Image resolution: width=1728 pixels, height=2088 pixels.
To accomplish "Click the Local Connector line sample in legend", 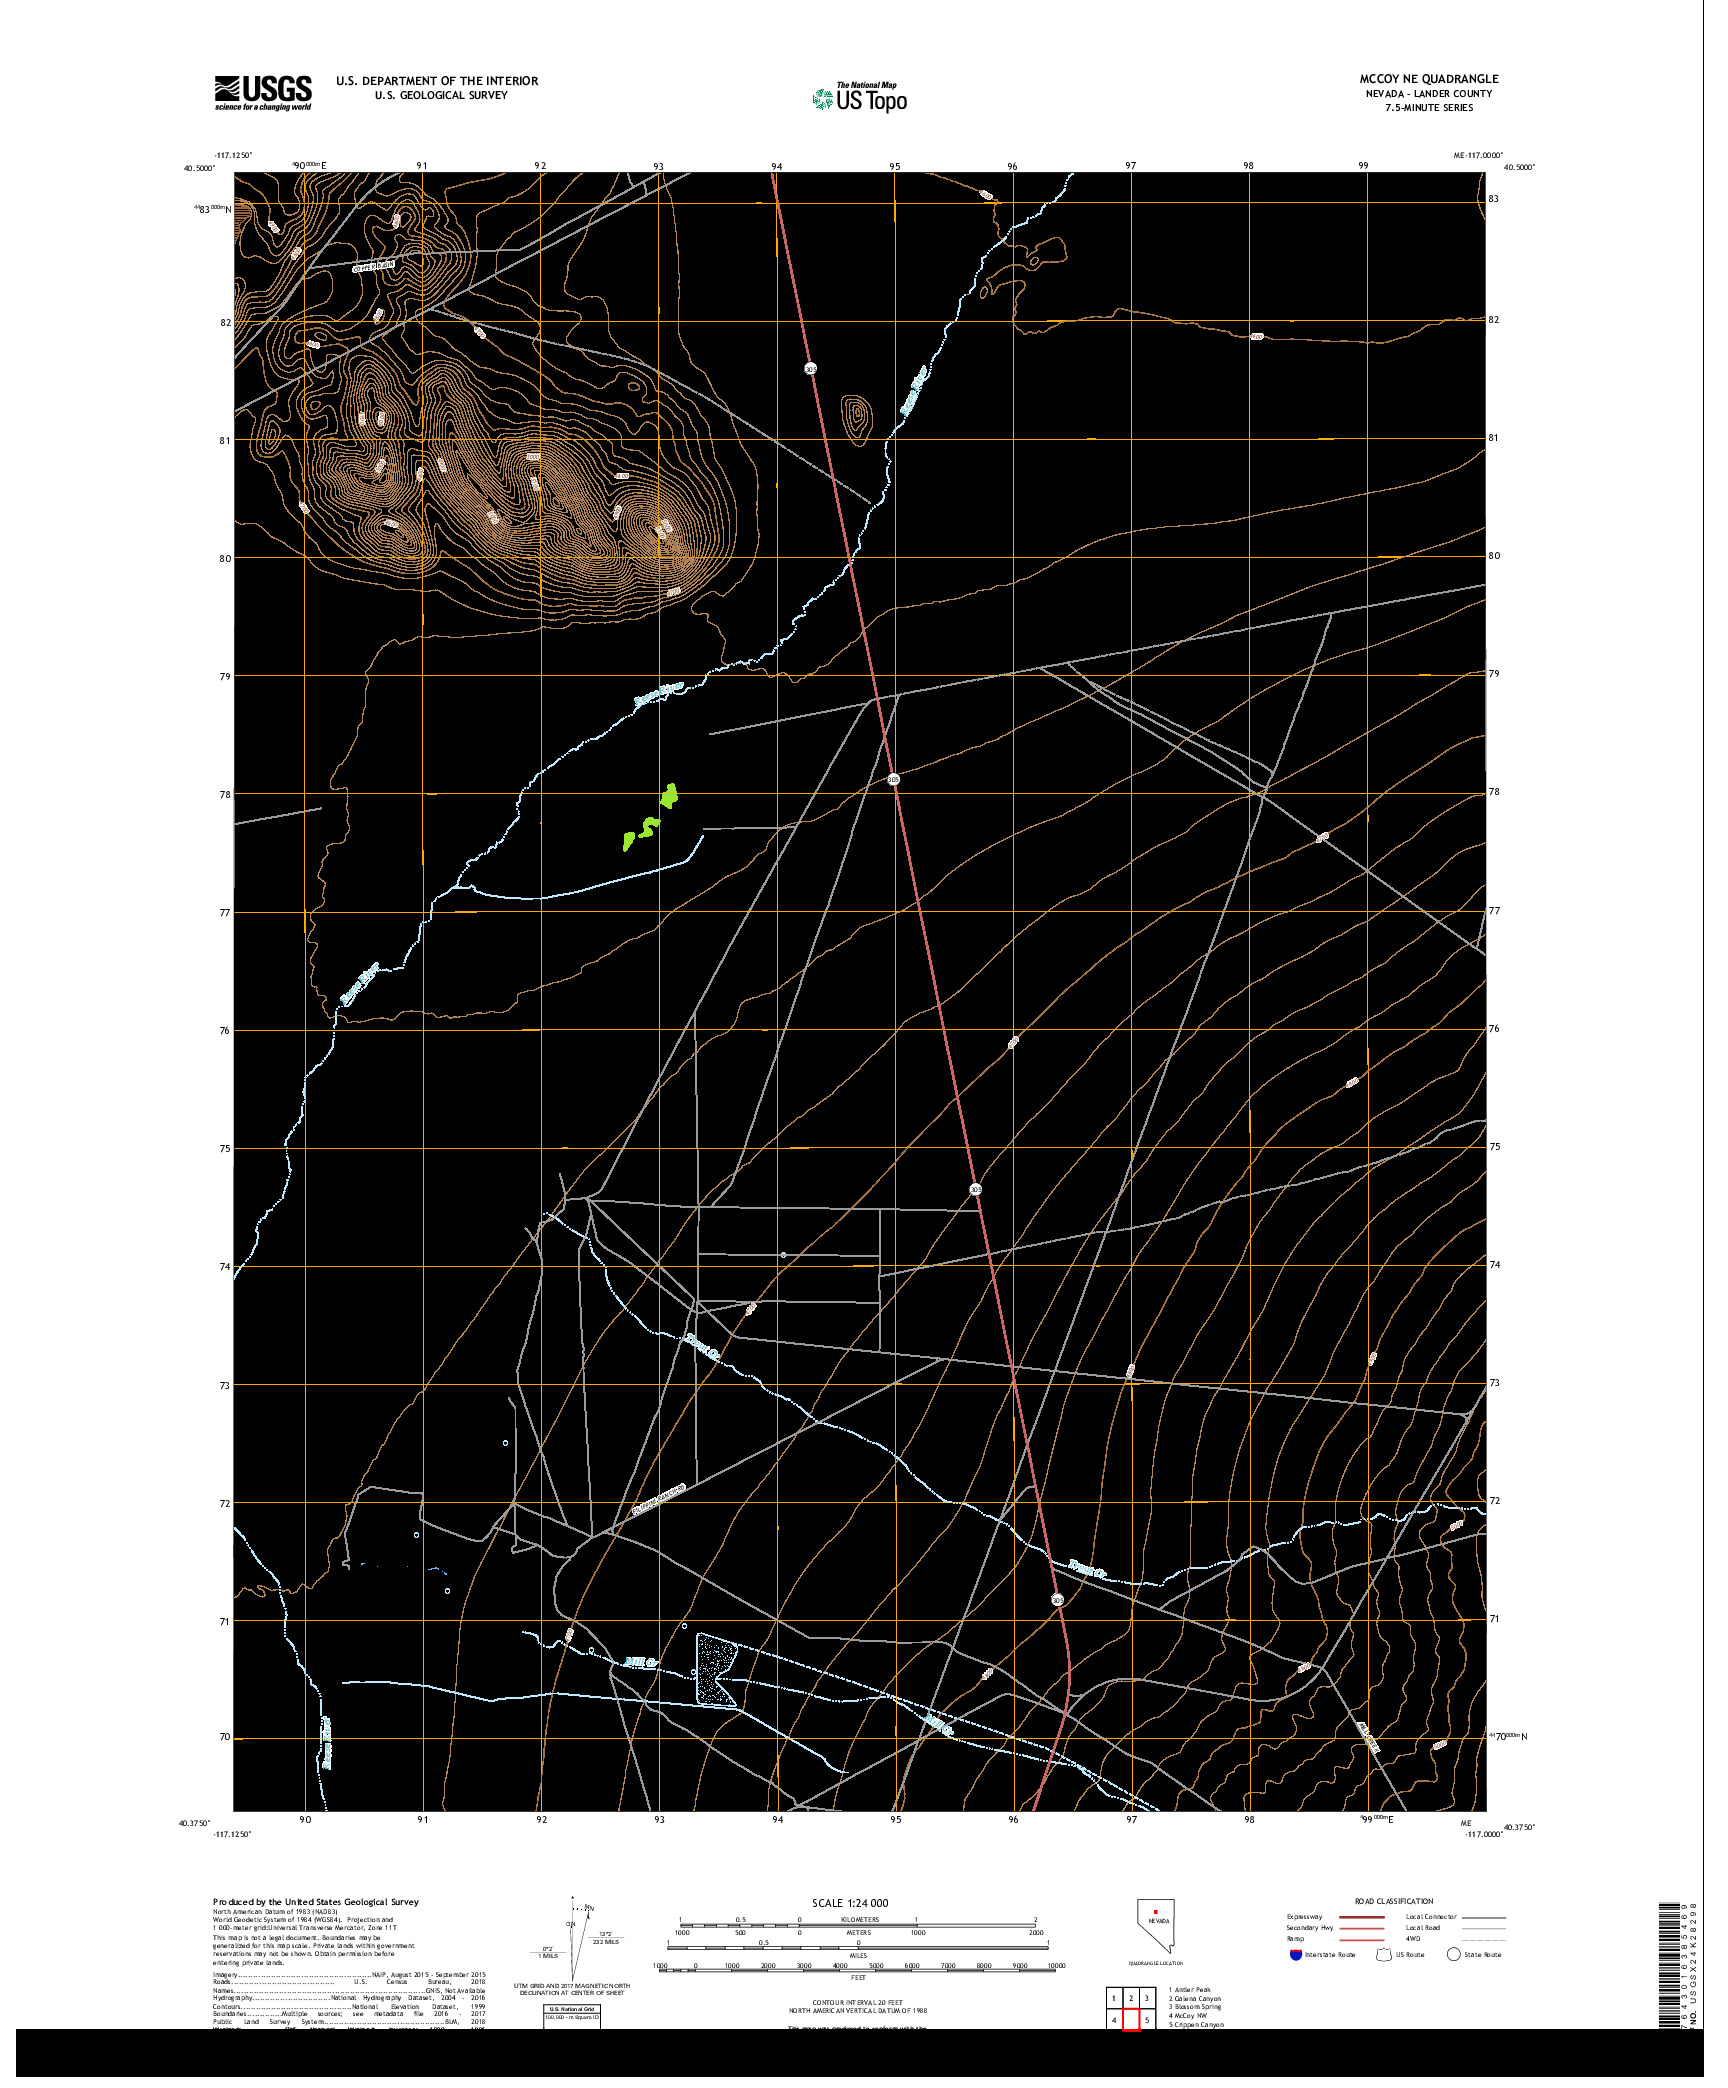I will point(1483,1917).
